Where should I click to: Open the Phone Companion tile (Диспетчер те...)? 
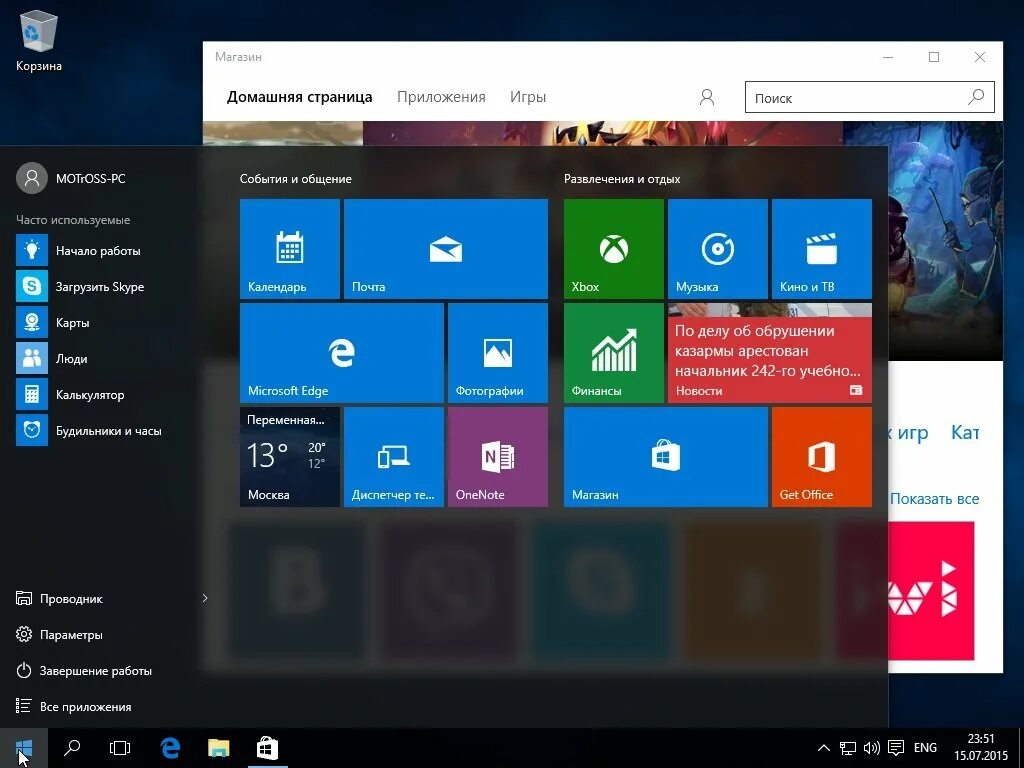[x=394, y=456]
